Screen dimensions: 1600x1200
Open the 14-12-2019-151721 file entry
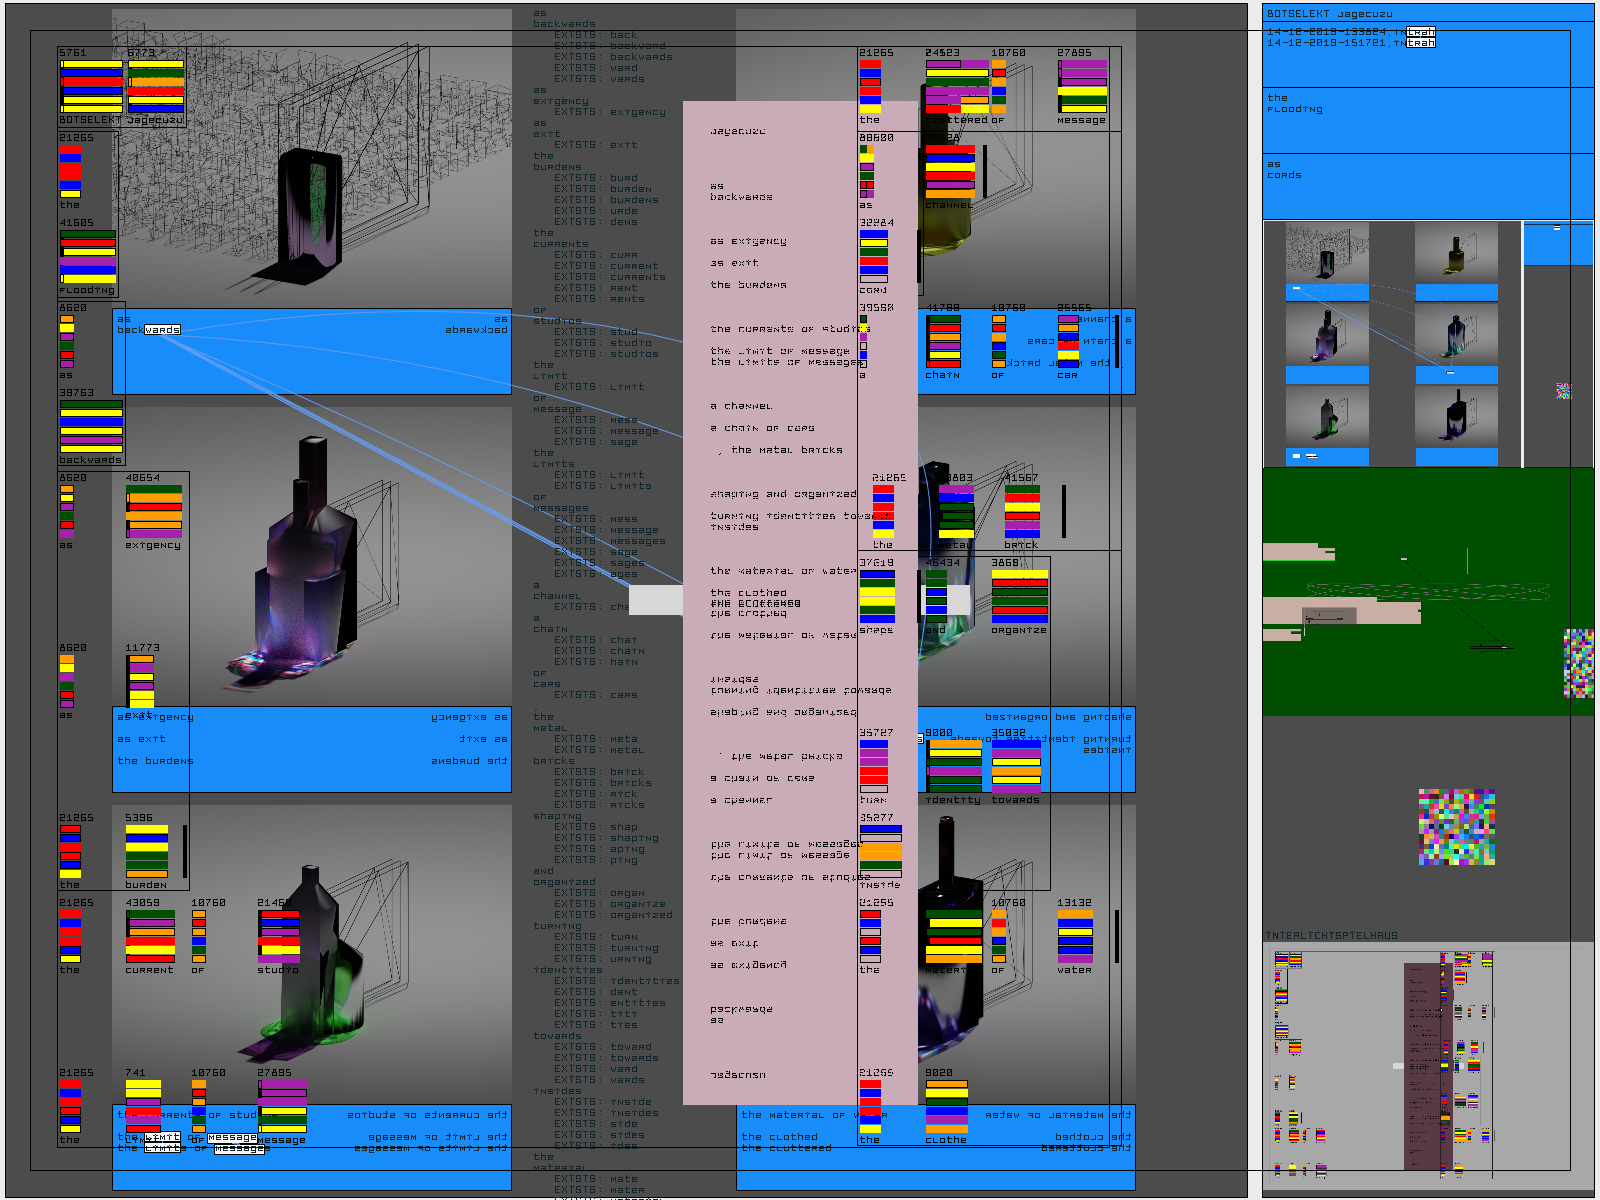pos(1350,43)
